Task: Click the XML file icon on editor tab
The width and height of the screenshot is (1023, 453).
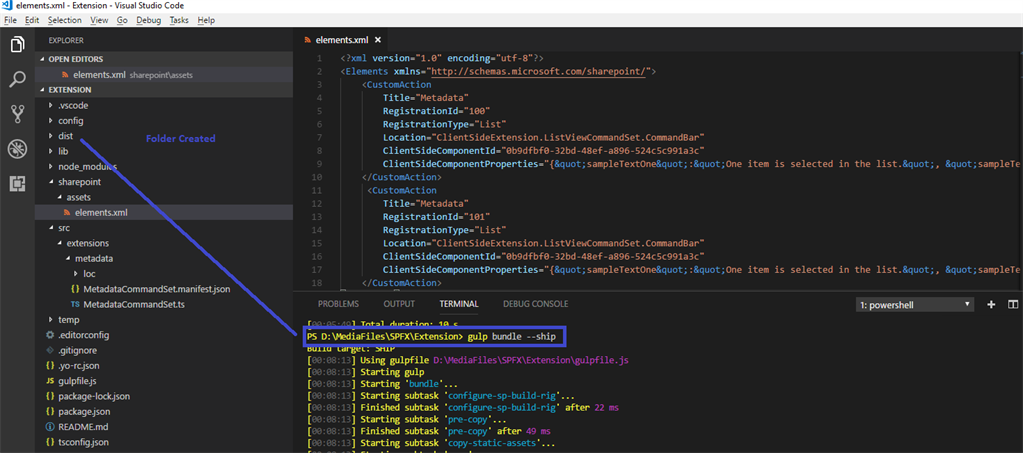Action: coord(307,39)
